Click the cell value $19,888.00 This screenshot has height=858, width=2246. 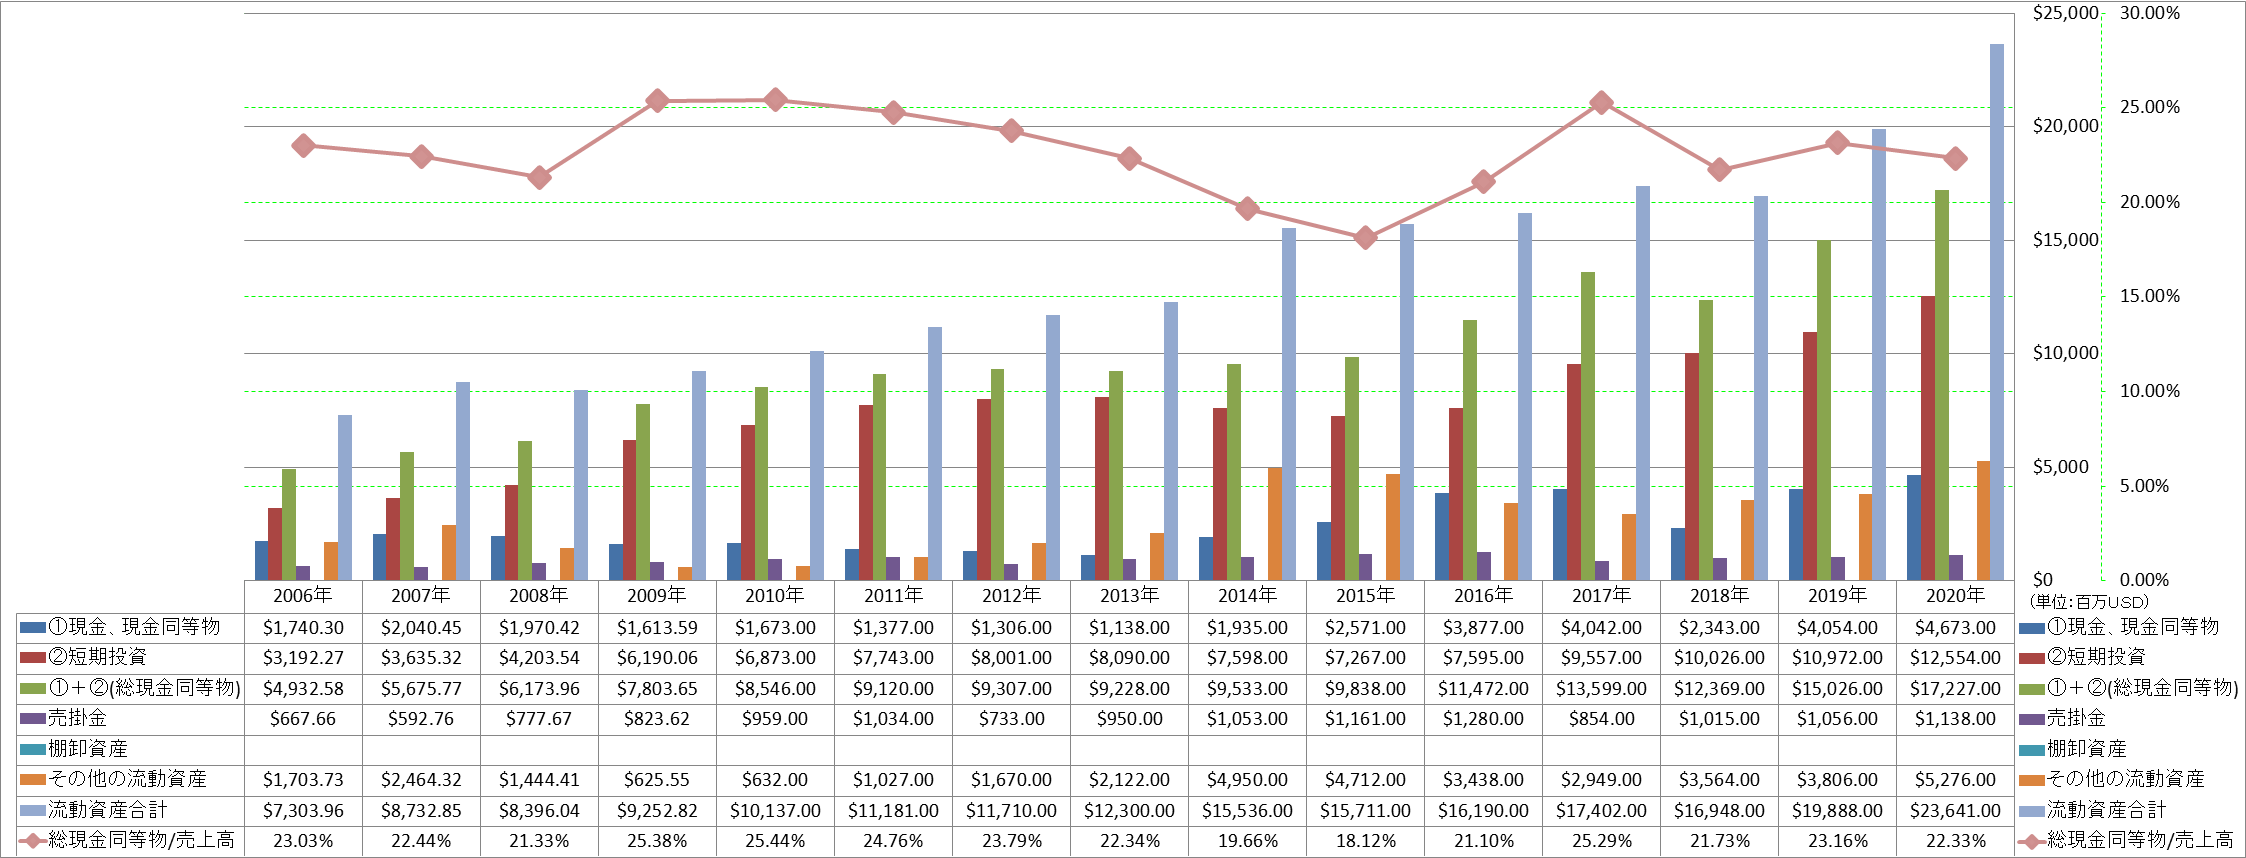coord(1837,811)
